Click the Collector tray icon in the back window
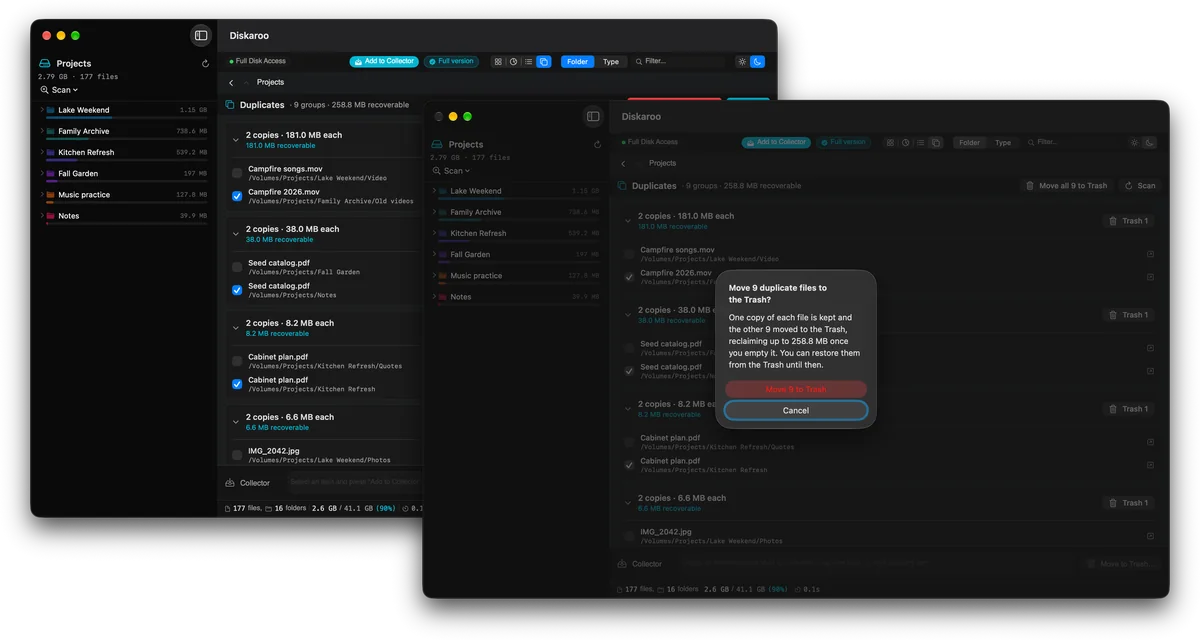This screenshot has height=640, width=1200. point(230,483)
